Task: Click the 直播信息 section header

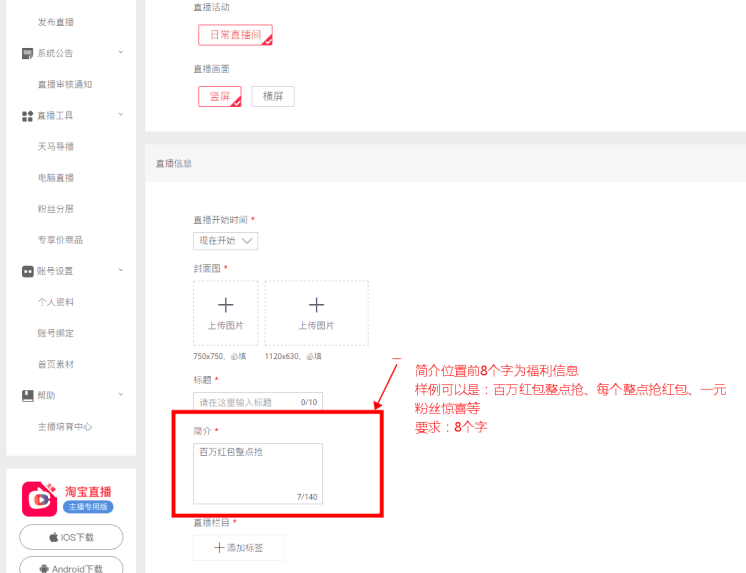Action: [174, 164]
